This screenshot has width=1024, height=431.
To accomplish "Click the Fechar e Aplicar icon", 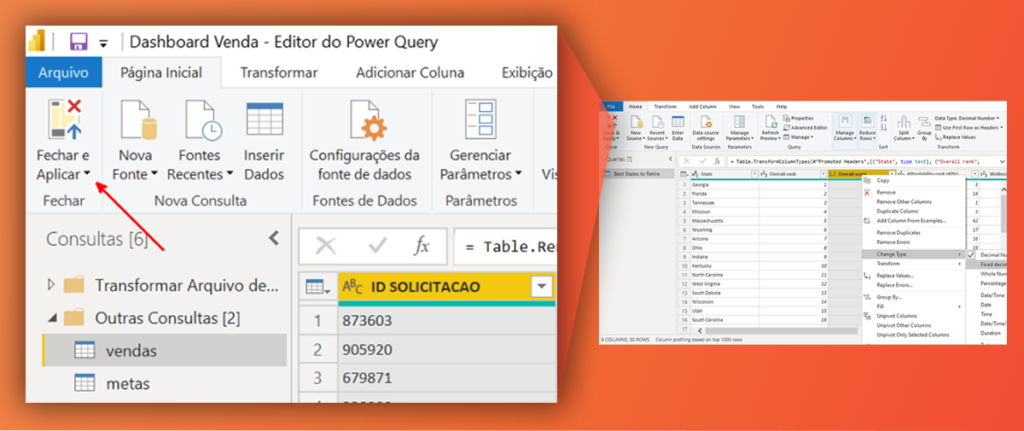I will (64, 119).
